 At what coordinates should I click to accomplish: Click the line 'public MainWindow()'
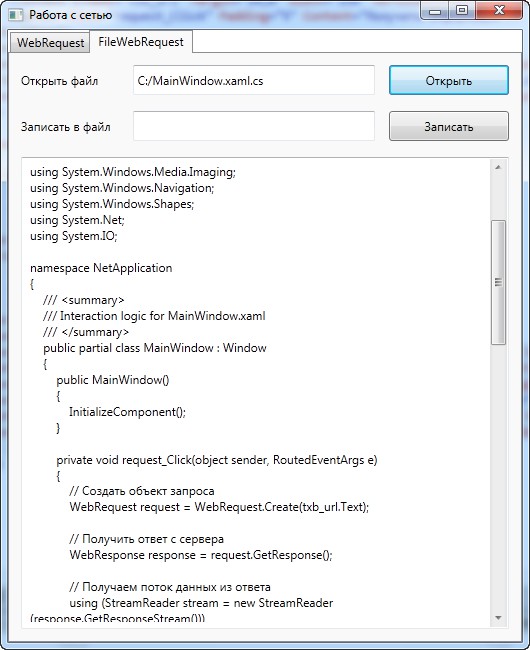tap(113, 380)
